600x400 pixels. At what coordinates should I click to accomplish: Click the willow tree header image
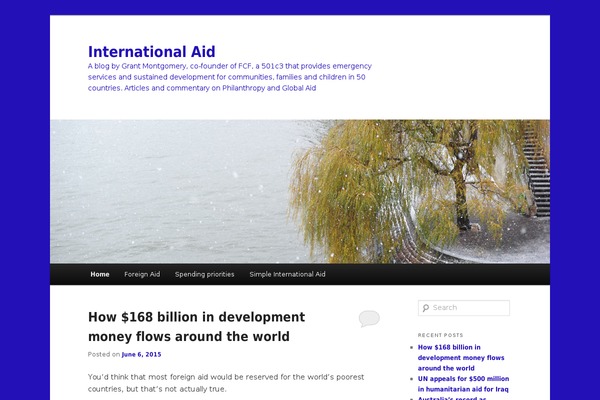coord(300,191)
